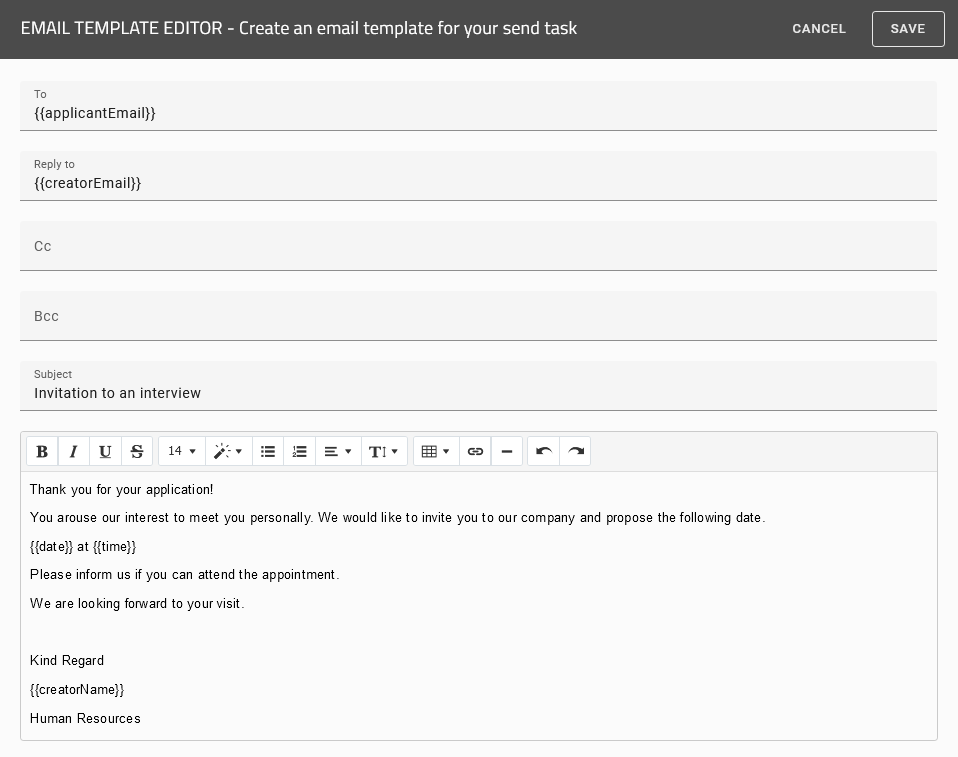Click the Subject field containing invitation text
The width and height of the screenshot is (958, 757).
pyautogui.click(x=478, y=393)
